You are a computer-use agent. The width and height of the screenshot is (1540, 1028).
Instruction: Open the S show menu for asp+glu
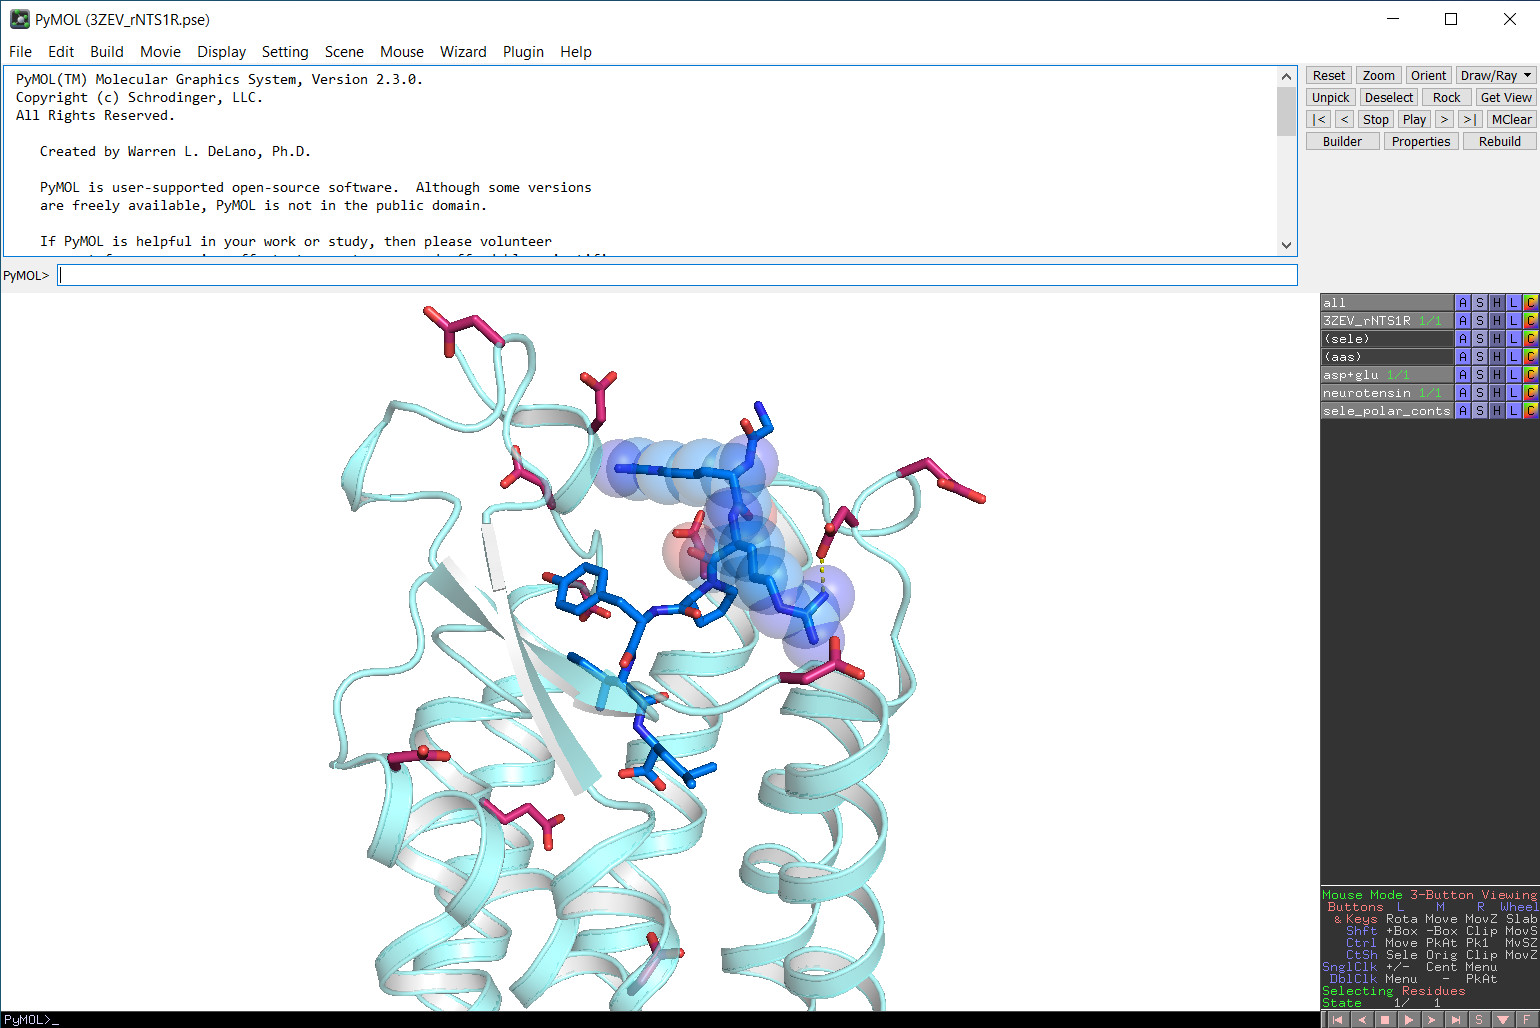[1480, 375]
